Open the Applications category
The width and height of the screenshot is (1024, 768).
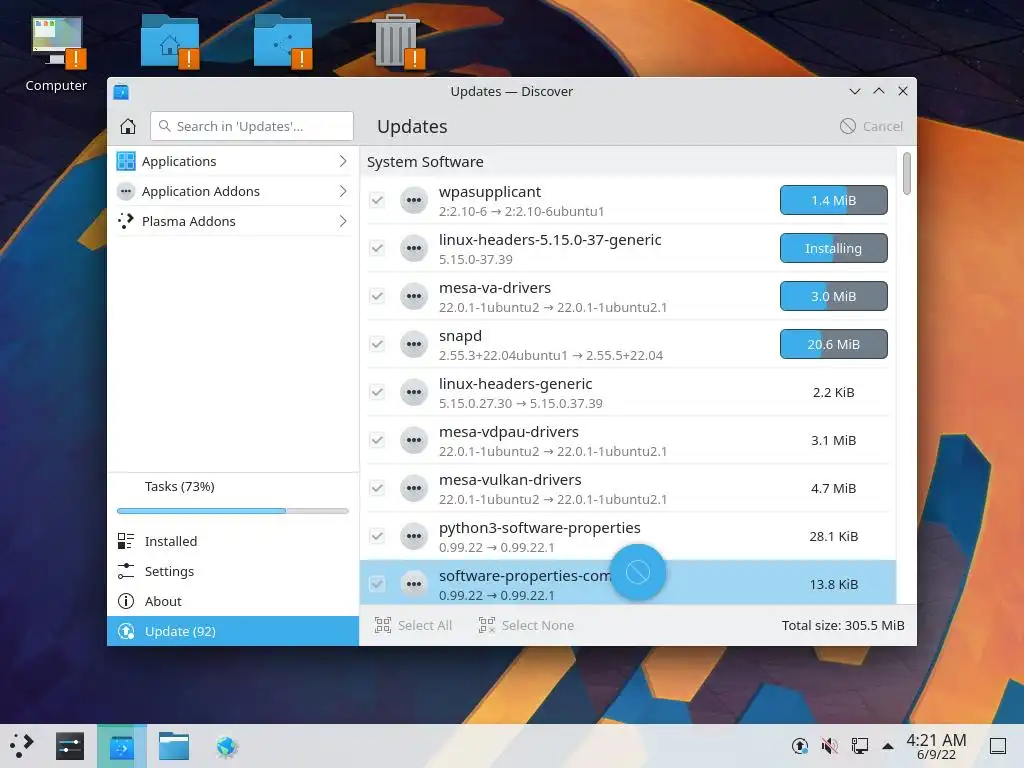point(233,161)
